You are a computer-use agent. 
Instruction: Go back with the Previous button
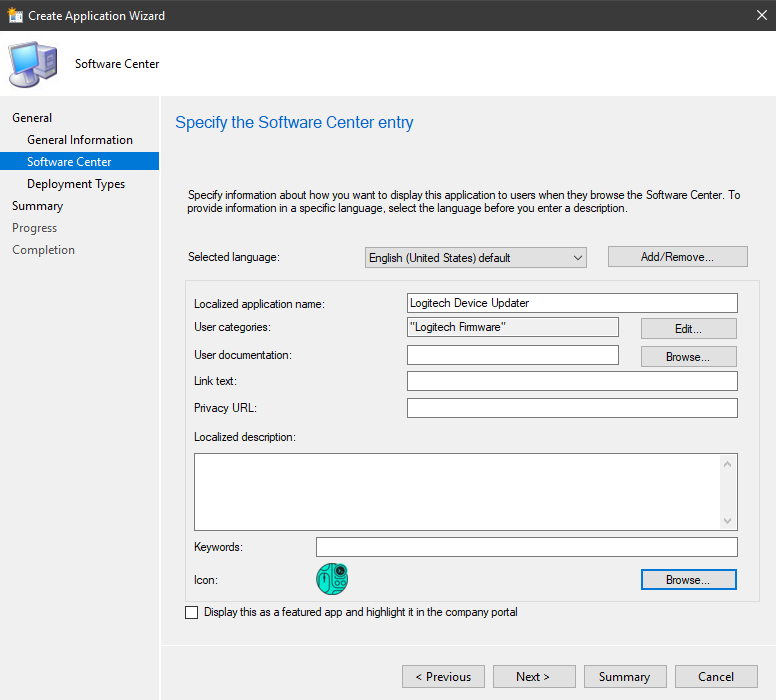click(443, 677)
